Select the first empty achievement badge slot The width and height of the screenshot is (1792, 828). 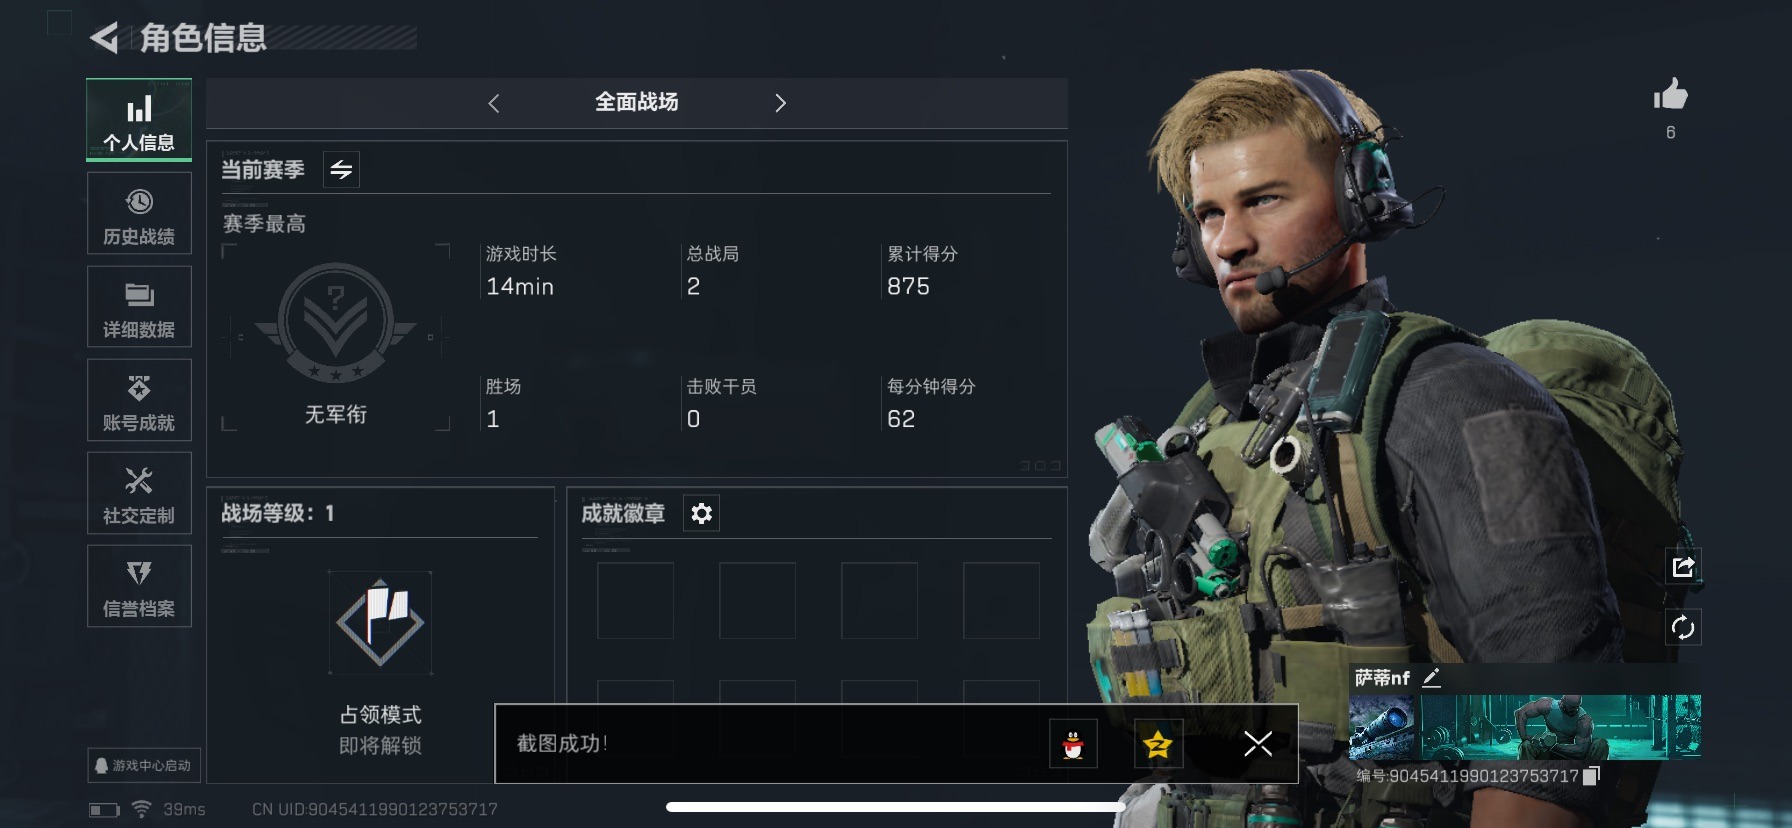(x=635, y=600)
